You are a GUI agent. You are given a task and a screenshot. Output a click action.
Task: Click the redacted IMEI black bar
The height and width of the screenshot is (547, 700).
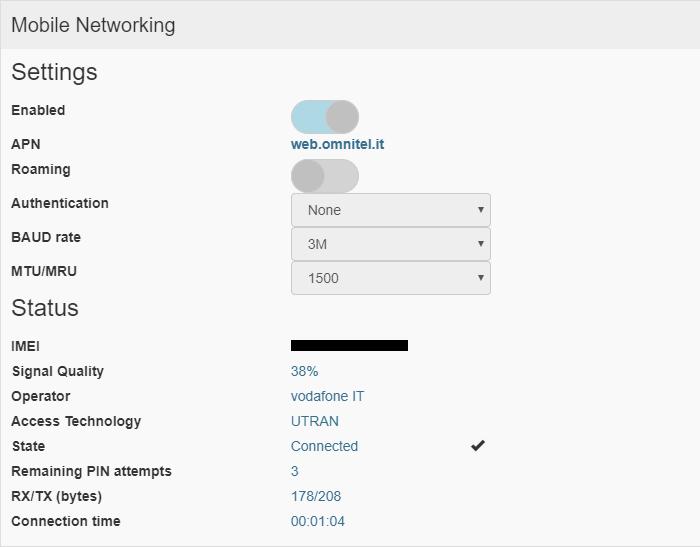tap(349, 345)
